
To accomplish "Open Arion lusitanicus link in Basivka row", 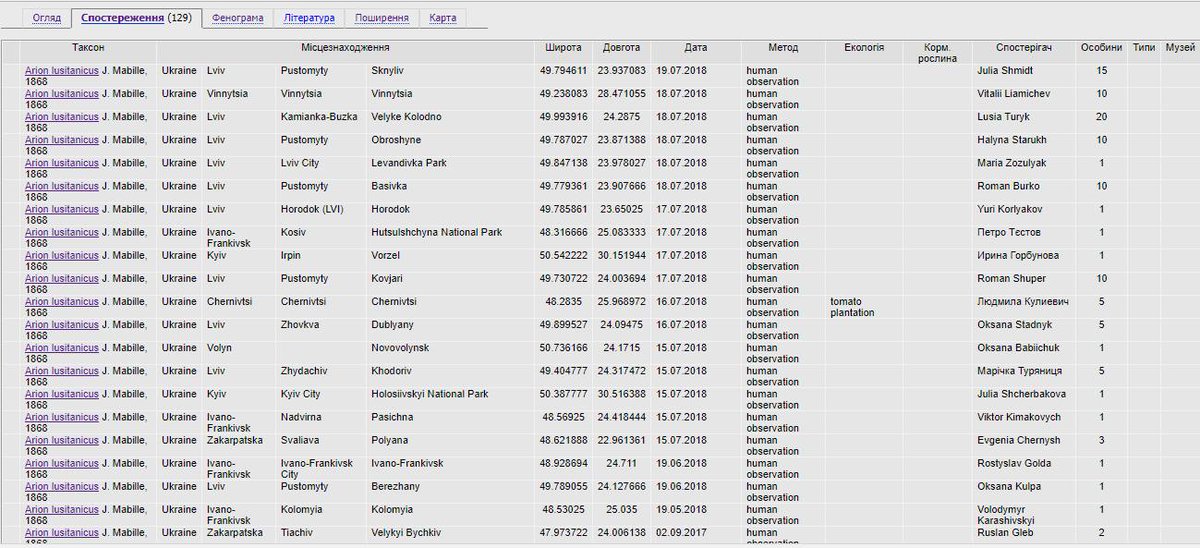I will pos(62,186).
